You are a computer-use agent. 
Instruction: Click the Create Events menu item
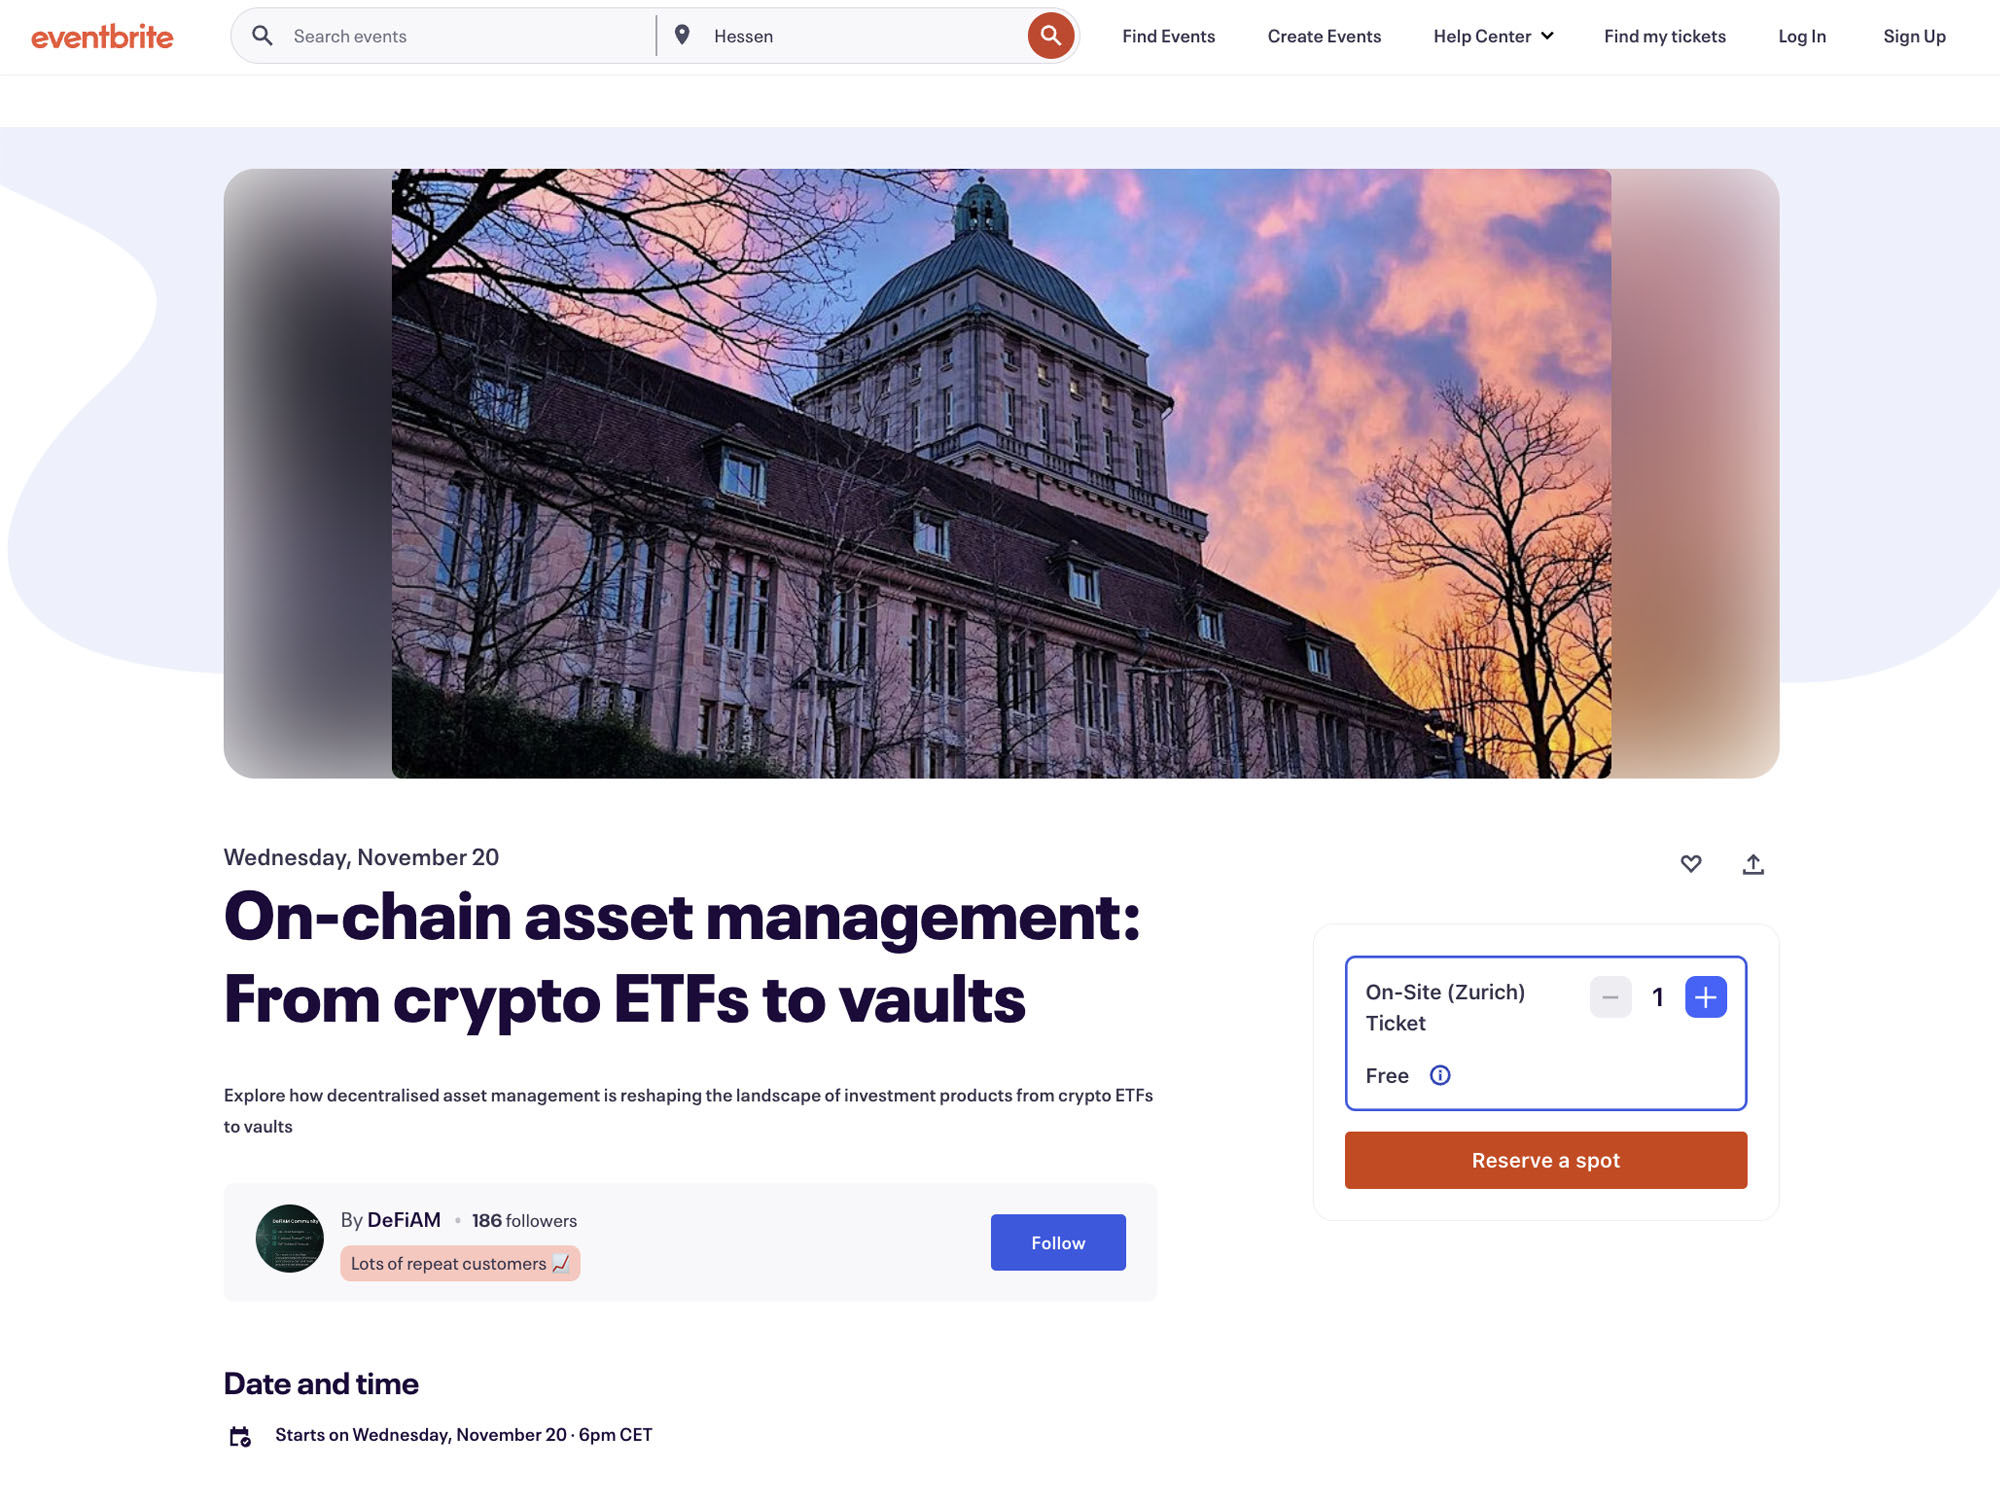[x=1323, y=35]
